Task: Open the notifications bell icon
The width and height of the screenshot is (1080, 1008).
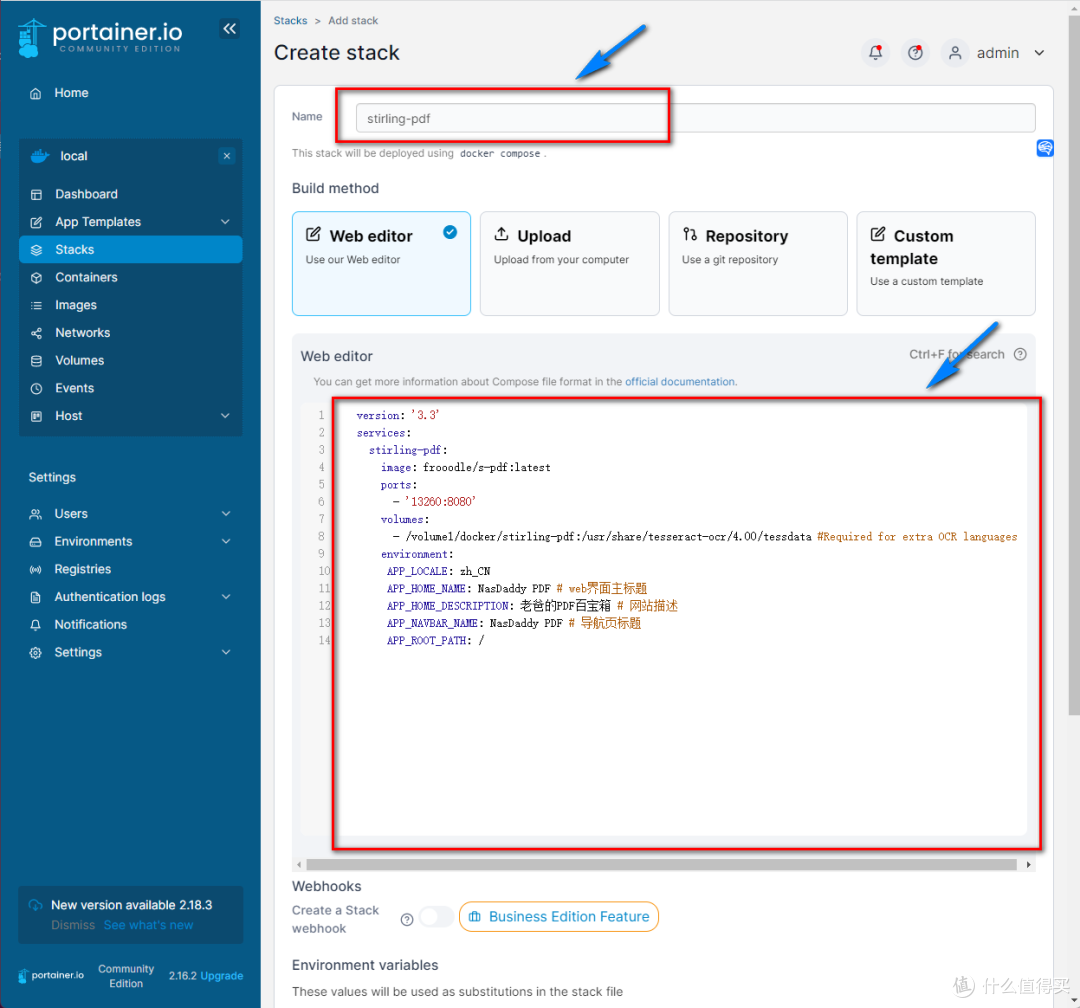Action: 876,52
